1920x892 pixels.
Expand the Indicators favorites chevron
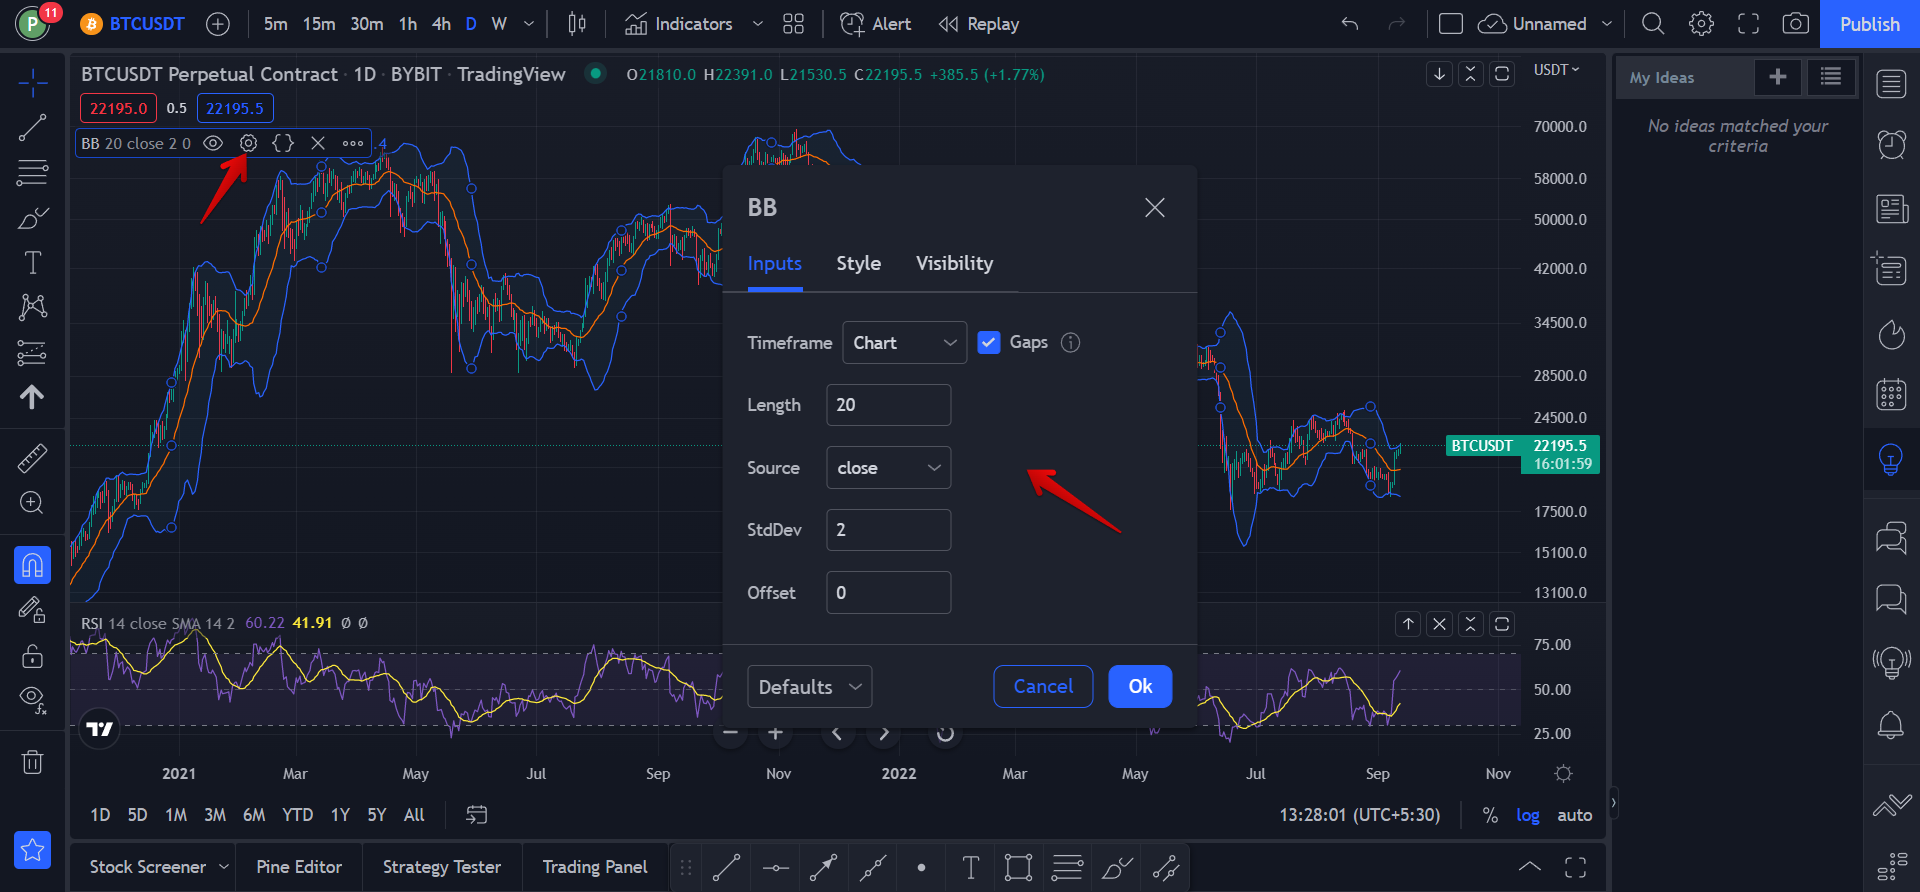(x=758, y=24)
